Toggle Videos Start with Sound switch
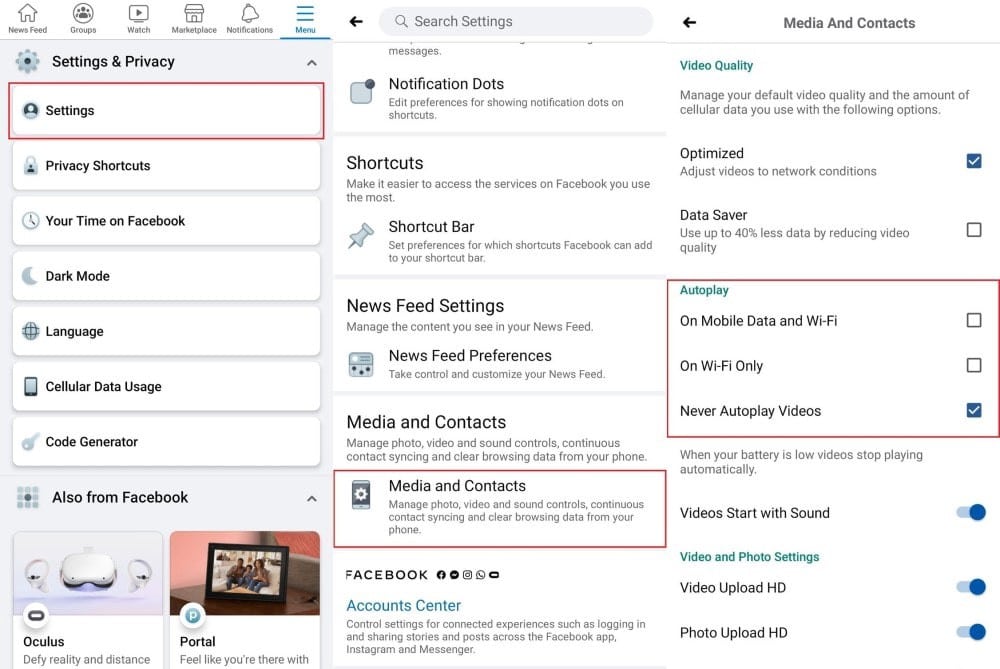The height and width of the screenshot is (669, 1000). [971, 512]
